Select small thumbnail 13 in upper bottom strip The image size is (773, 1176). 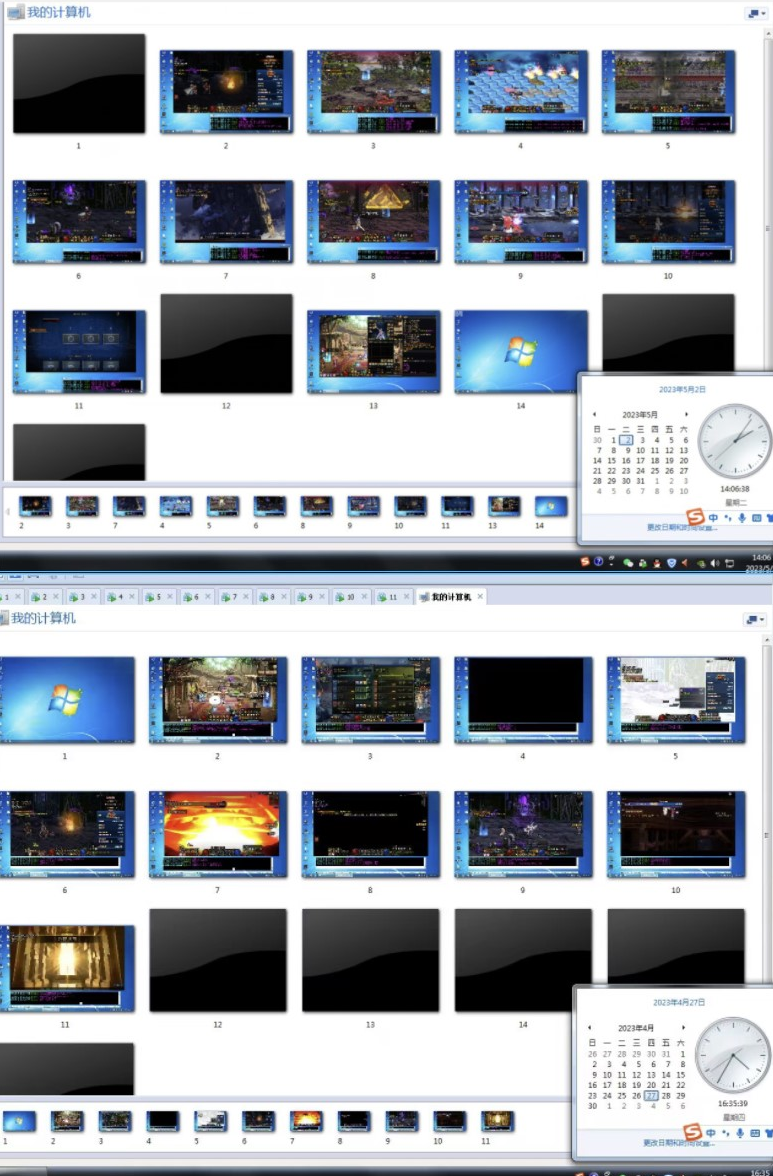(504, 506)
